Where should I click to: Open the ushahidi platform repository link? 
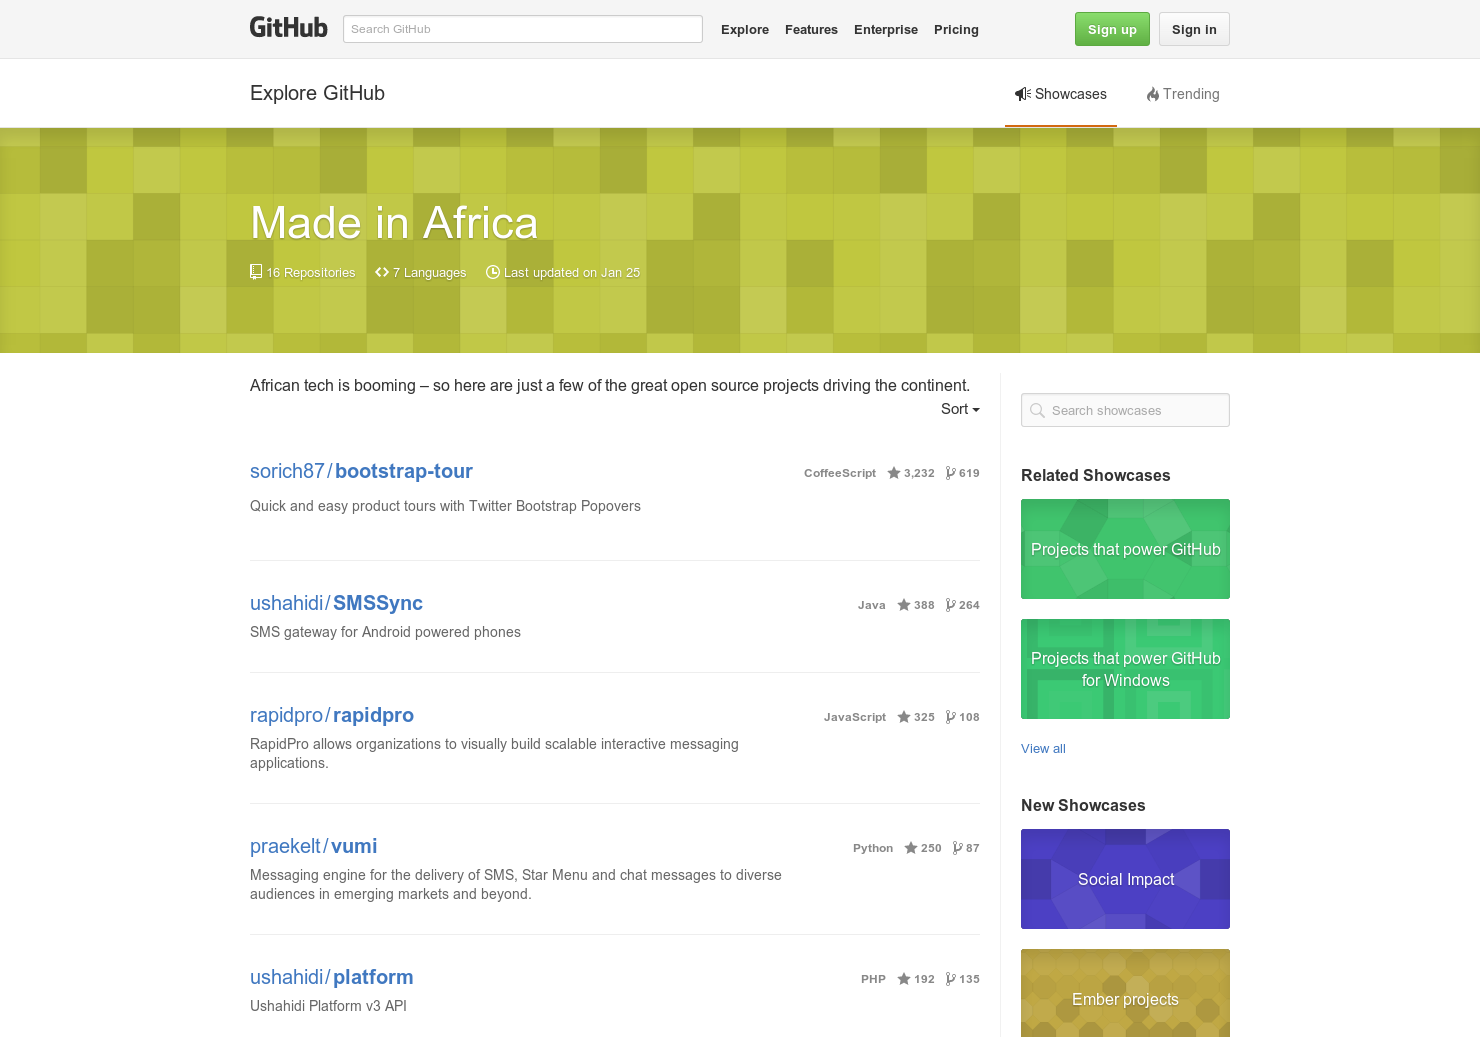coord(373,977)
